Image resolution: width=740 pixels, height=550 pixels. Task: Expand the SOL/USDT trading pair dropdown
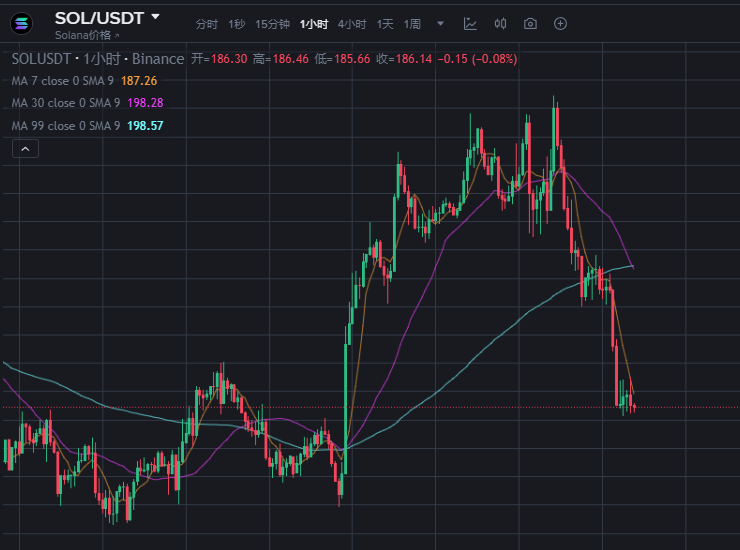(155, 17)
